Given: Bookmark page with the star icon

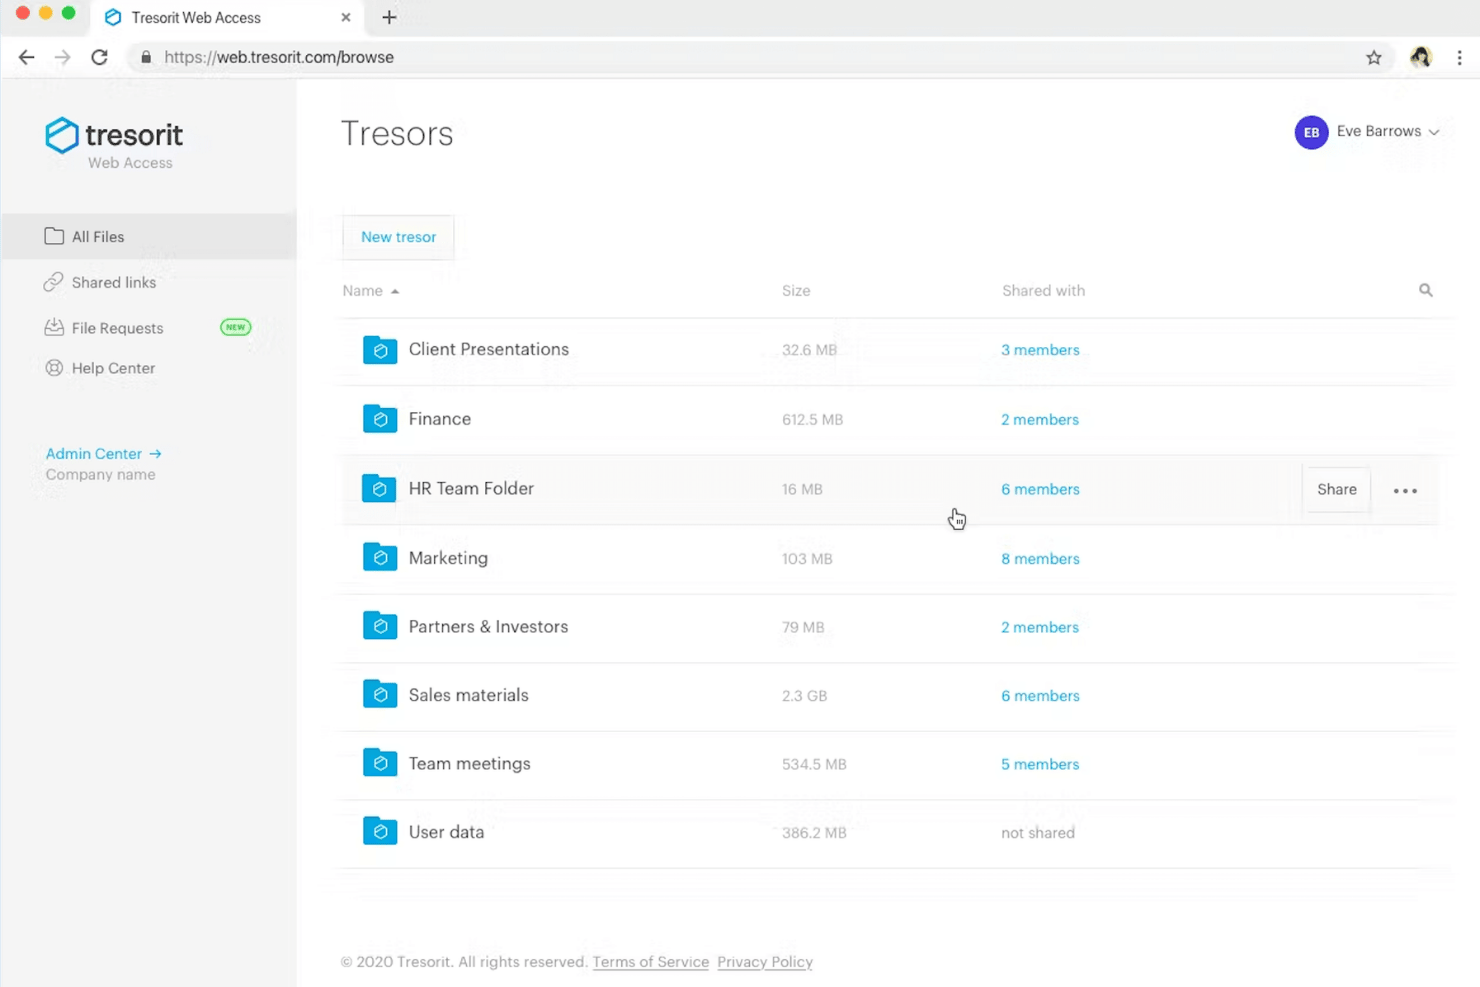Looking at the screenshot, I should click(1374, 58).
